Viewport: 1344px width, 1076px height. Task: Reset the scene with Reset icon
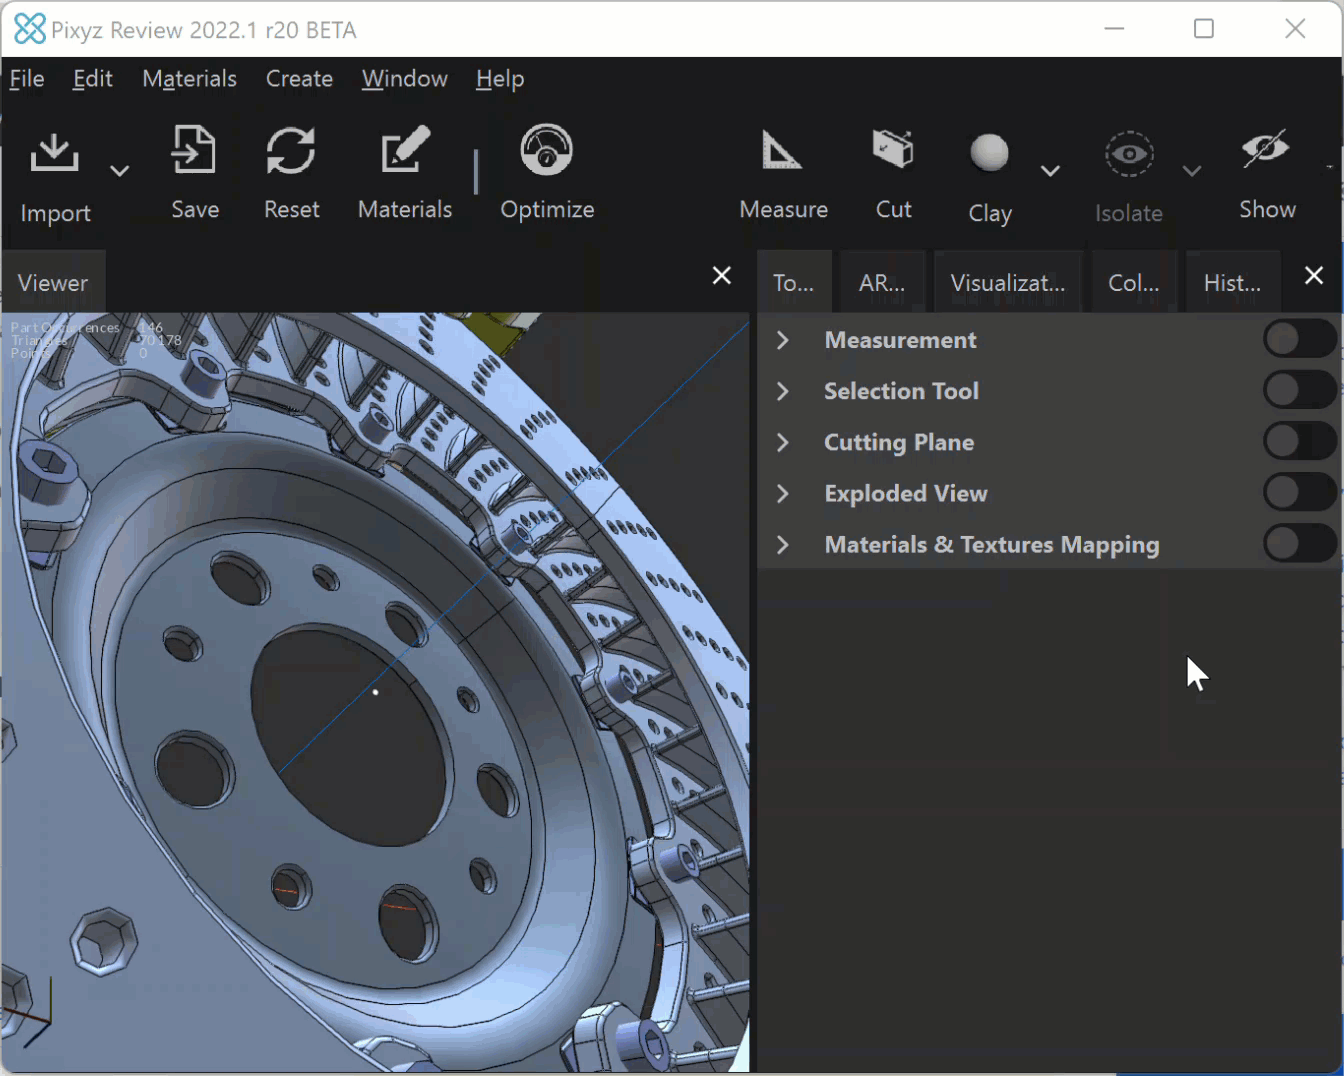tap(291, 150)
